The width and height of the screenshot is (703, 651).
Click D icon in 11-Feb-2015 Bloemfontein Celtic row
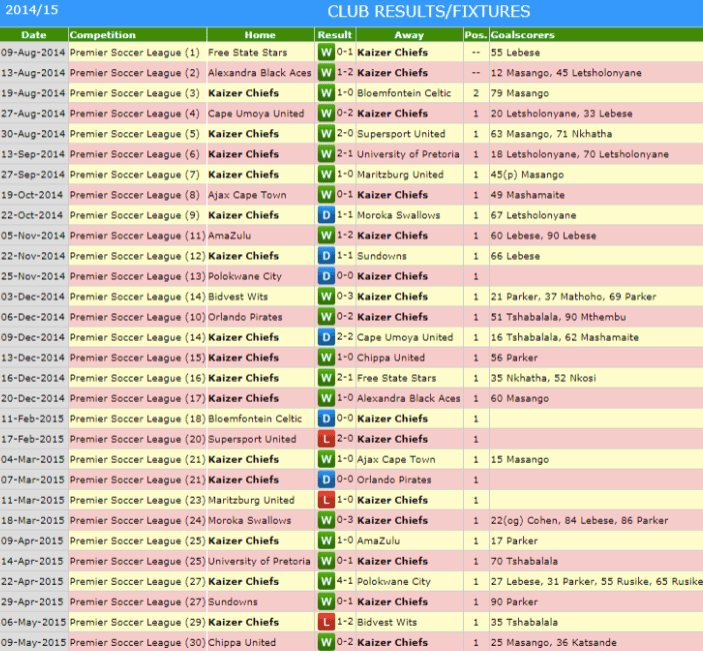tap(326, 419)
